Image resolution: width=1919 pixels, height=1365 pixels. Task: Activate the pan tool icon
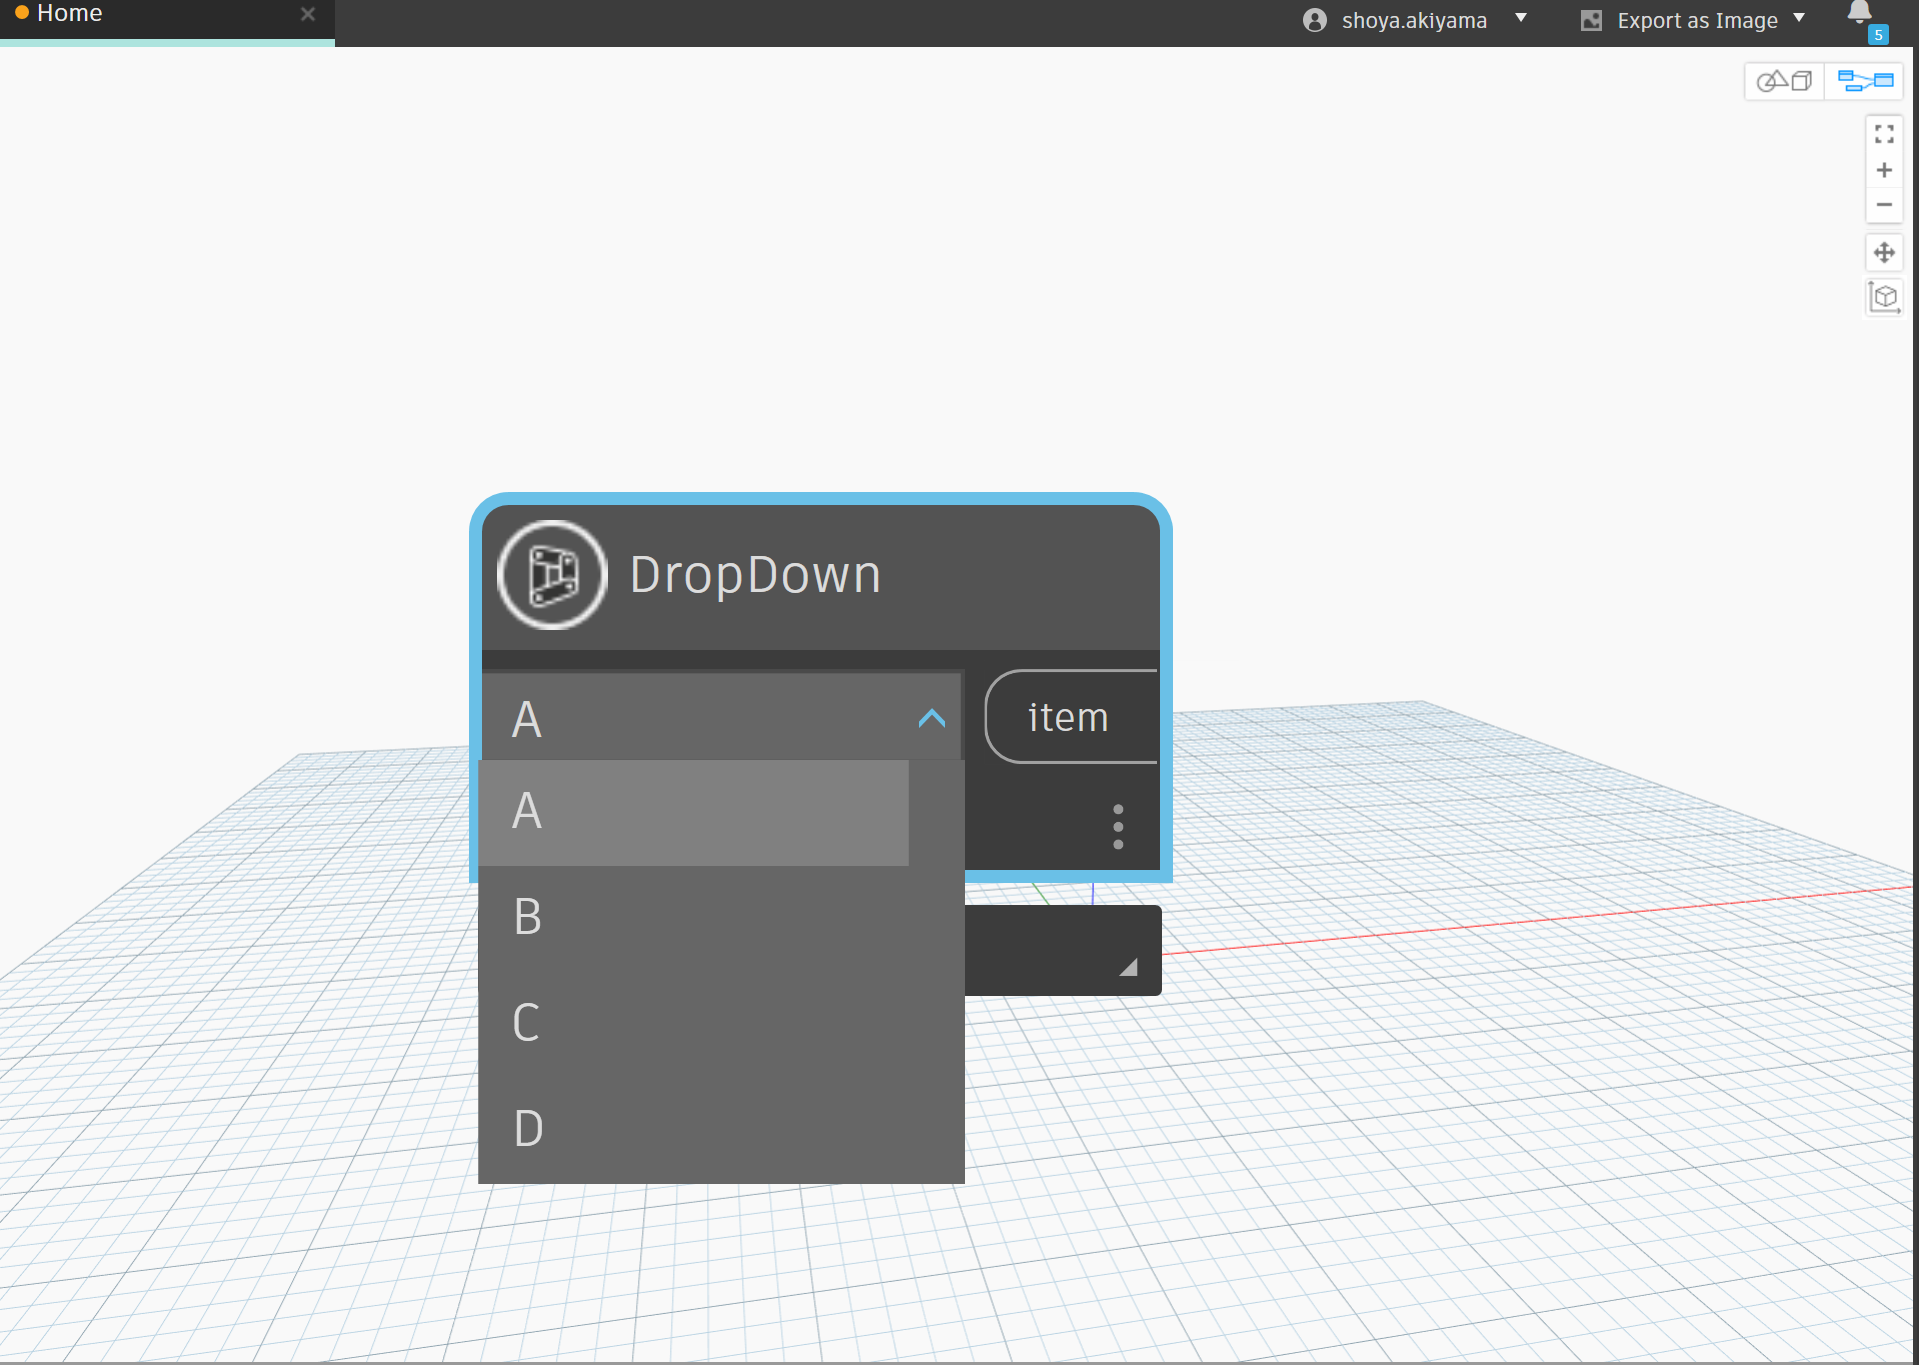coord(1884,252)
